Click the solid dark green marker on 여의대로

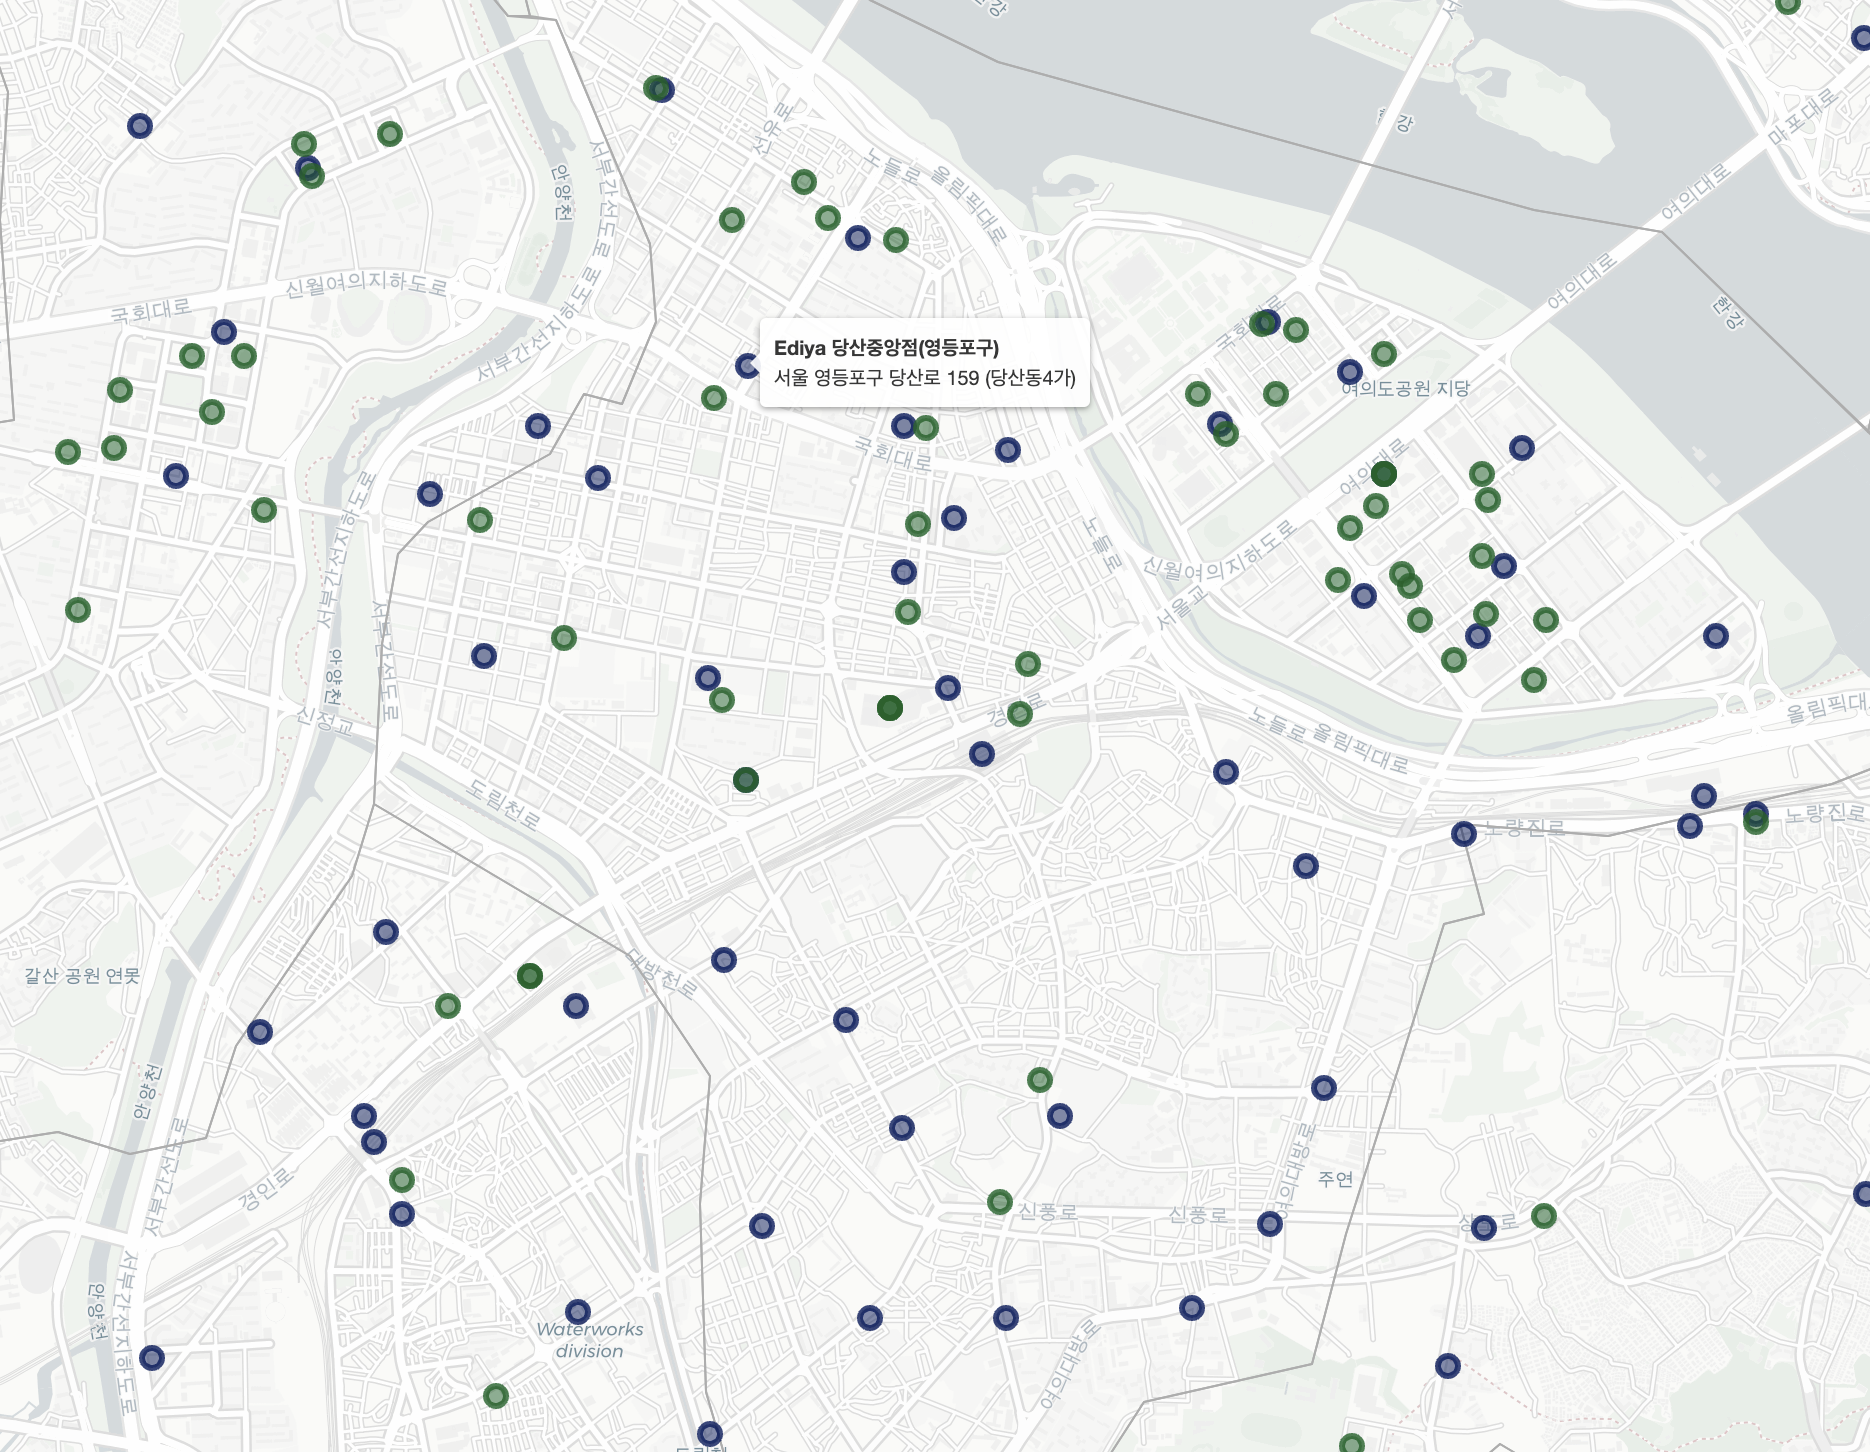point(1384,474)
